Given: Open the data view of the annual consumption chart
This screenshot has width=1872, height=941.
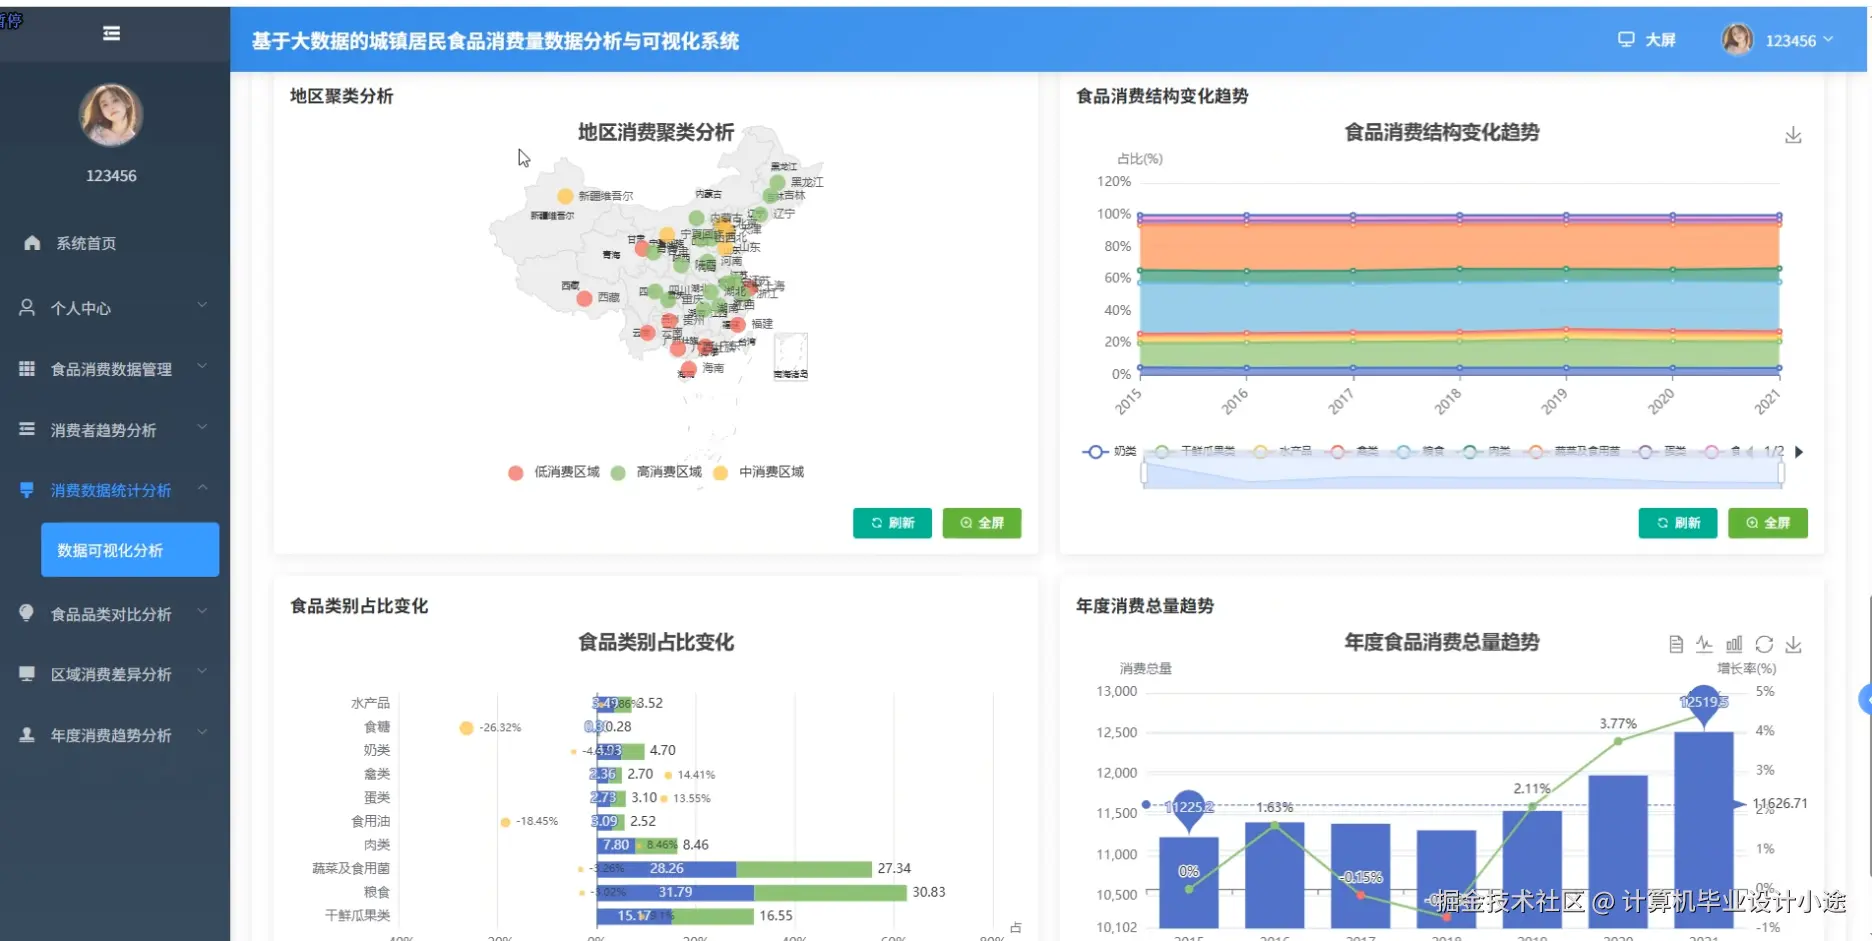Looking at the screenshot, I should (1676, 644).
